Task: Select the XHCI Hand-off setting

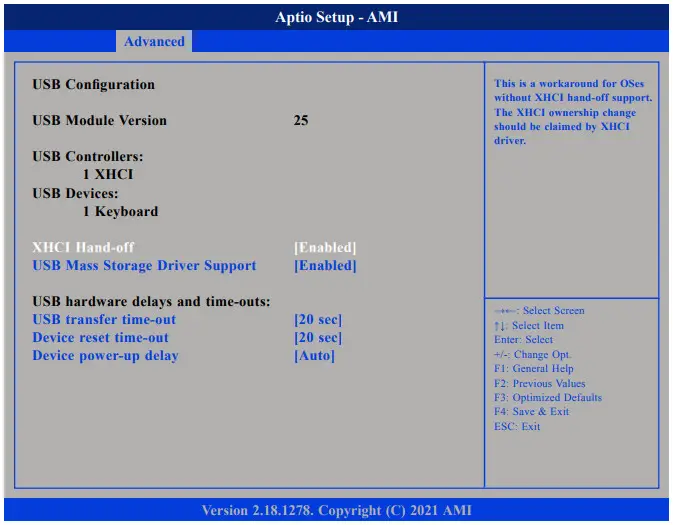Action: tap(83, 247)
